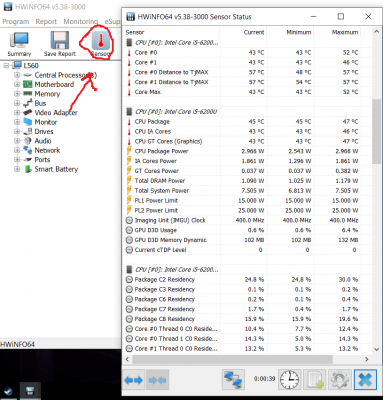Click the vertical scrollbar down arrow
Image resolution: width=383 pixels, height=400 pixels.
pyautogui.click(x=377, y=349)
